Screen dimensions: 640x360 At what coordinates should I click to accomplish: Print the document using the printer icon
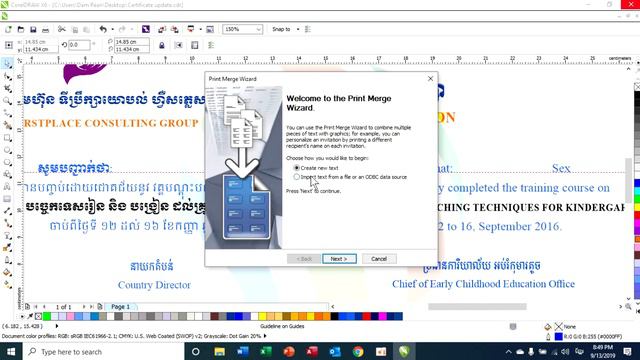pyautogui.click(x=45, y=29)
